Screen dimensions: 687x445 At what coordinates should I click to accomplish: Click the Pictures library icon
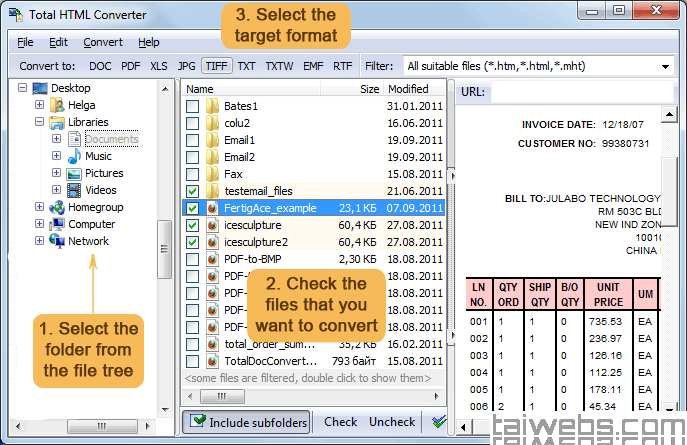[x=75, y=173]
